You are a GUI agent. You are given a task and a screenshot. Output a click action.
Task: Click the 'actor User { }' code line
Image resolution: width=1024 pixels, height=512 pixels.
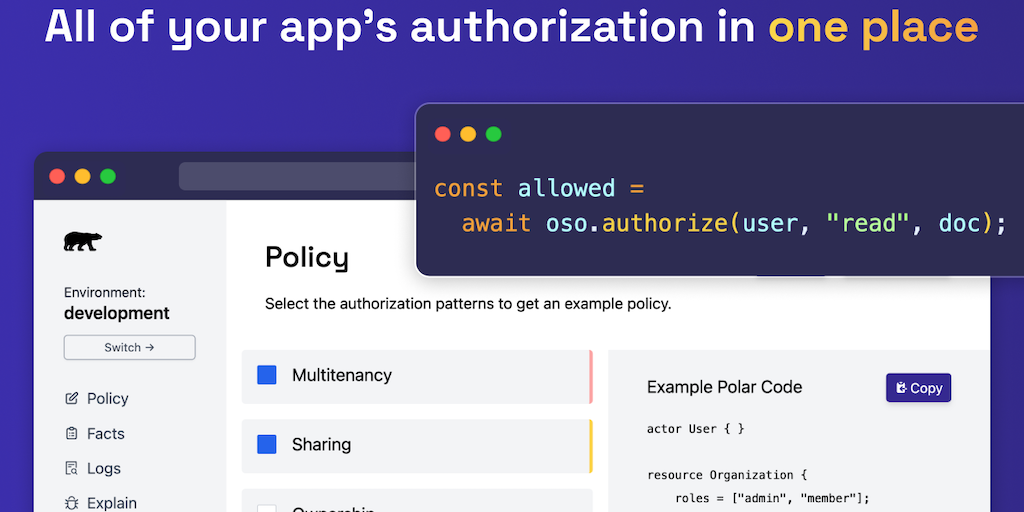(696, 429)
